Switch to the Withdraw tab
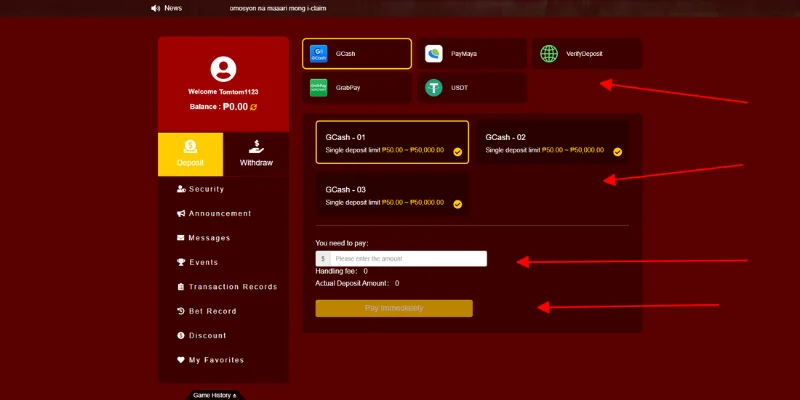 256,154
